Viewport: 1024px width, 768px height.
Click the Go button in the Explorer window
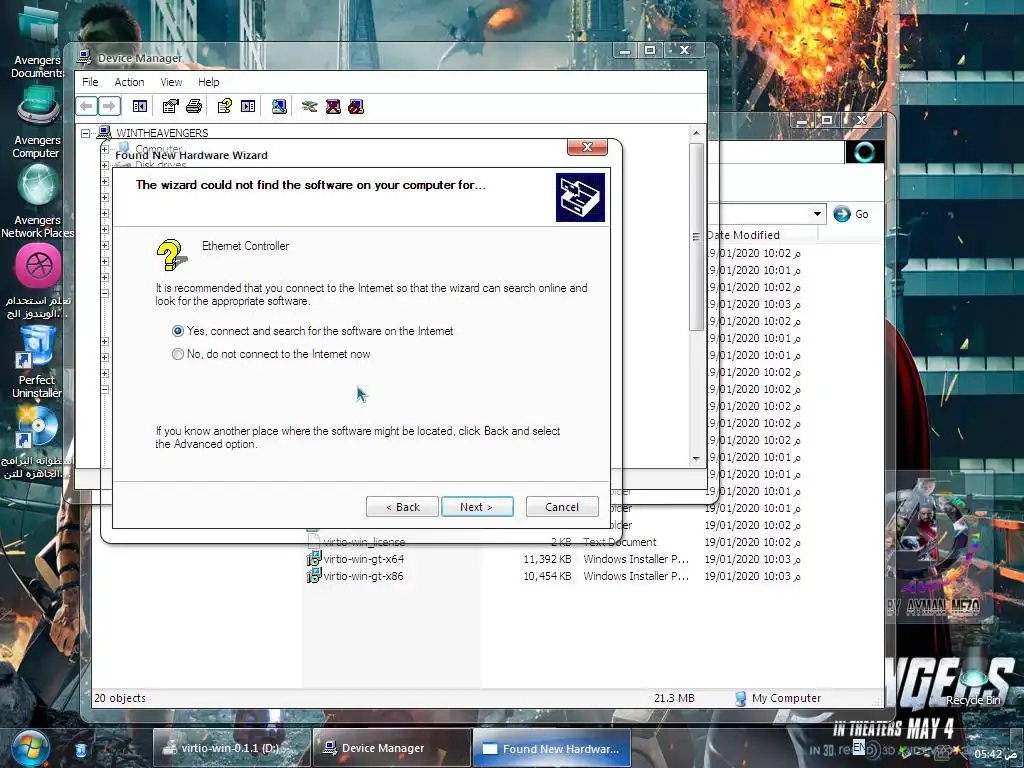coord(851,214)
